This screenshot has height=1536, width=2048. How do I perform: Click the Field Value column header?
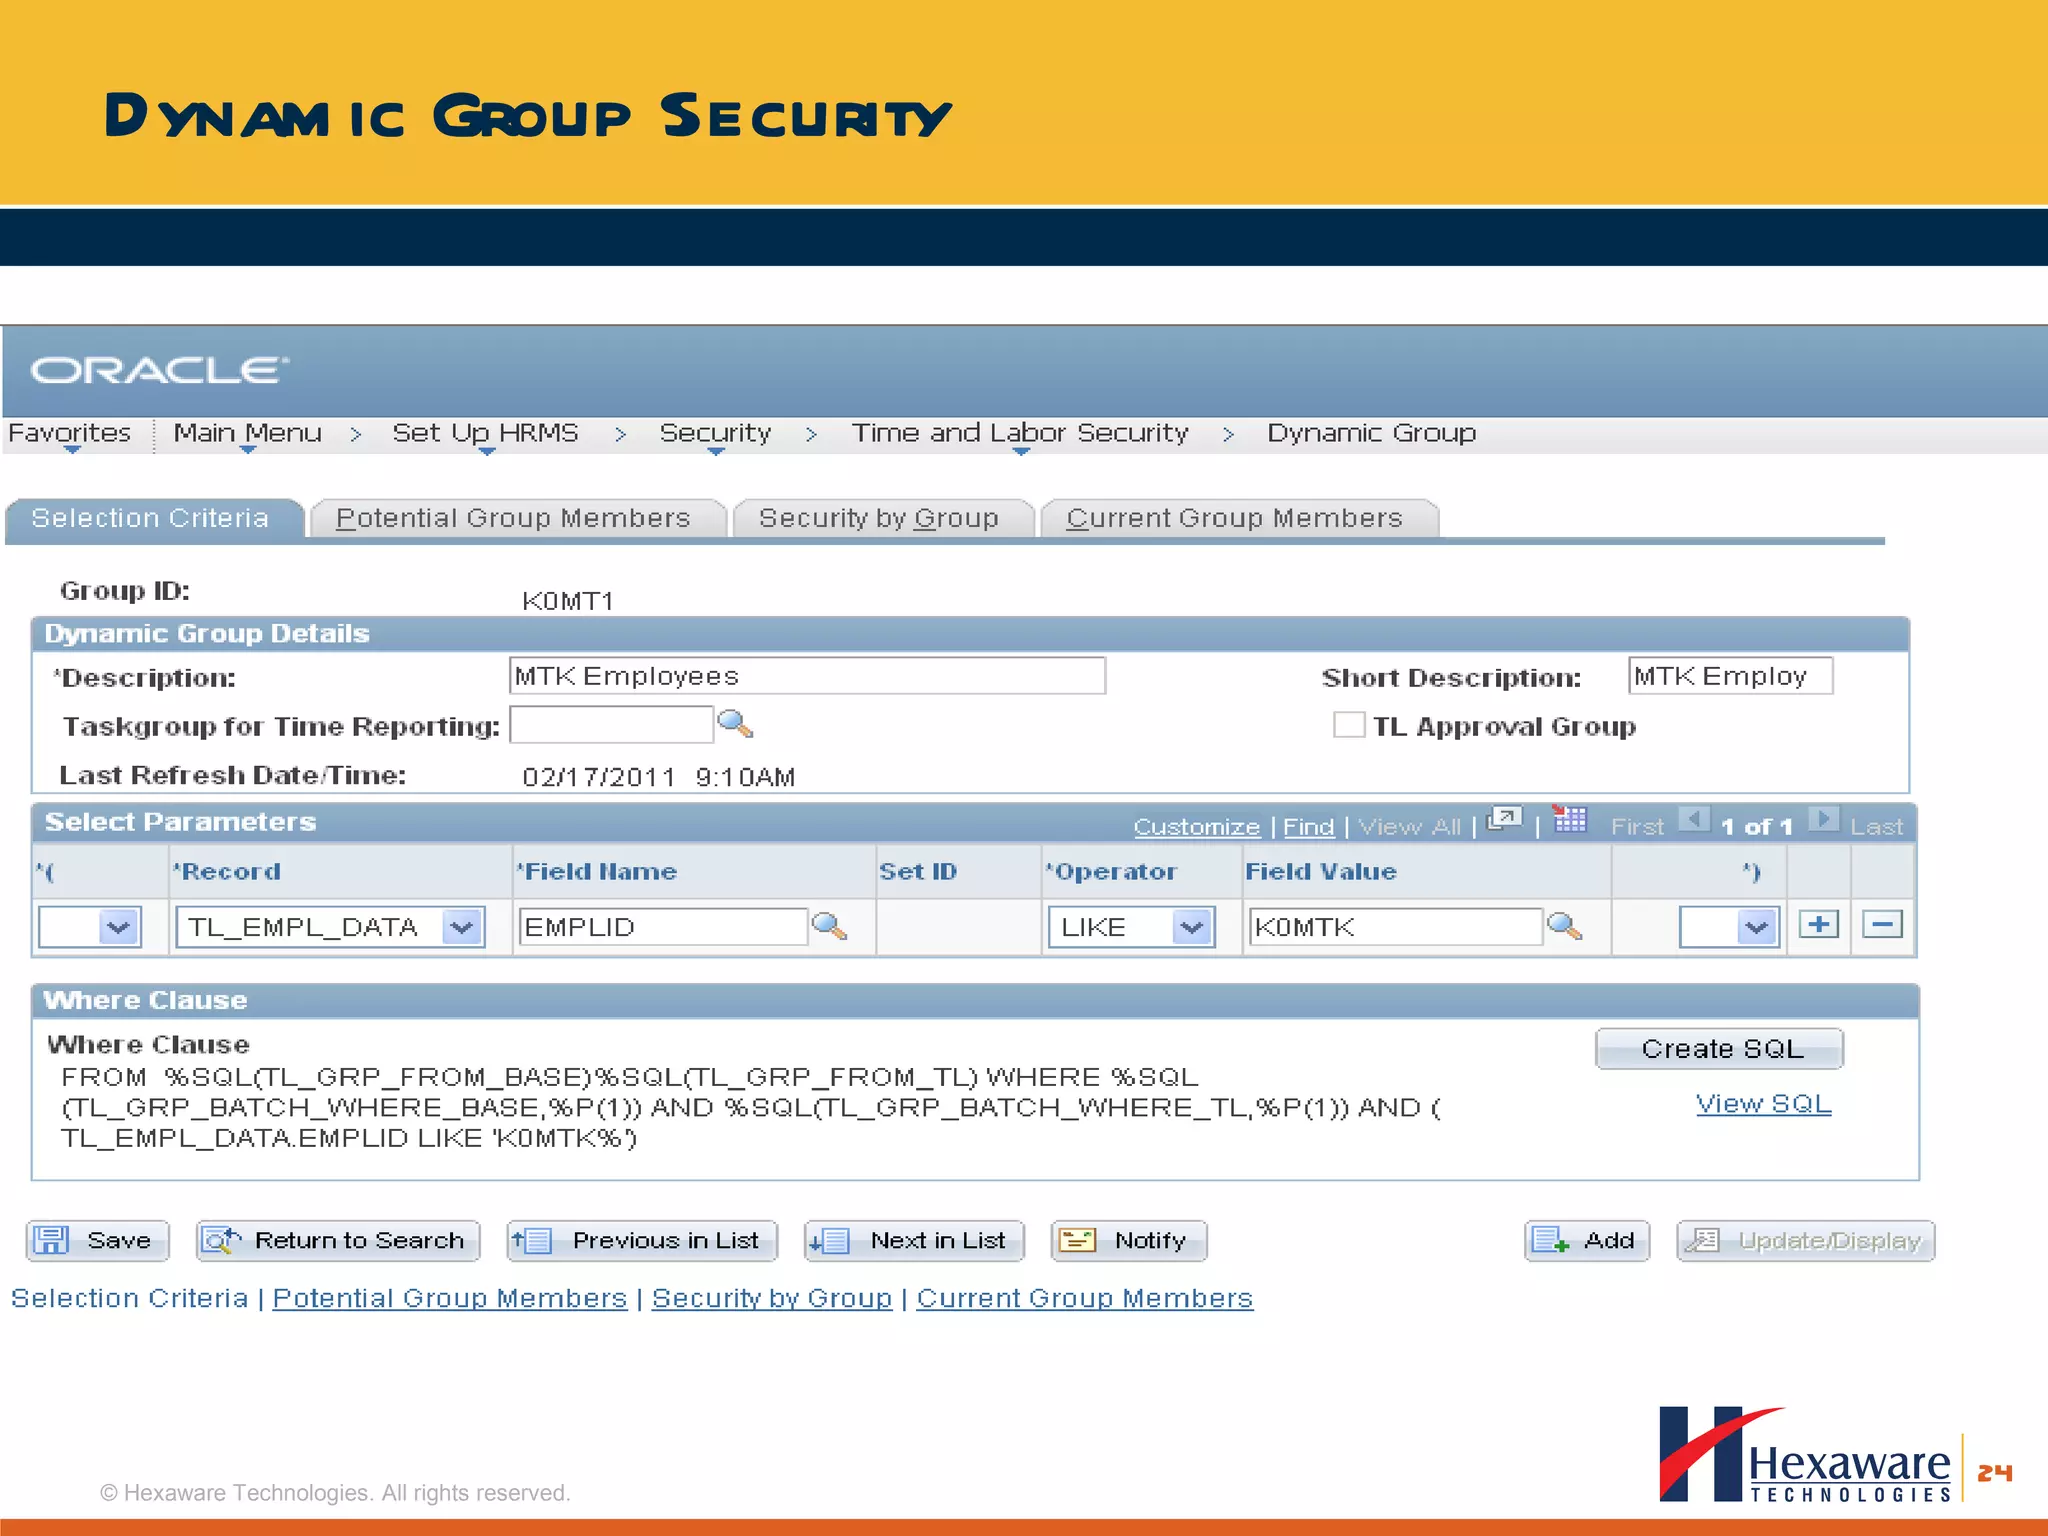pyautogui.click(x=1321, y=872)
